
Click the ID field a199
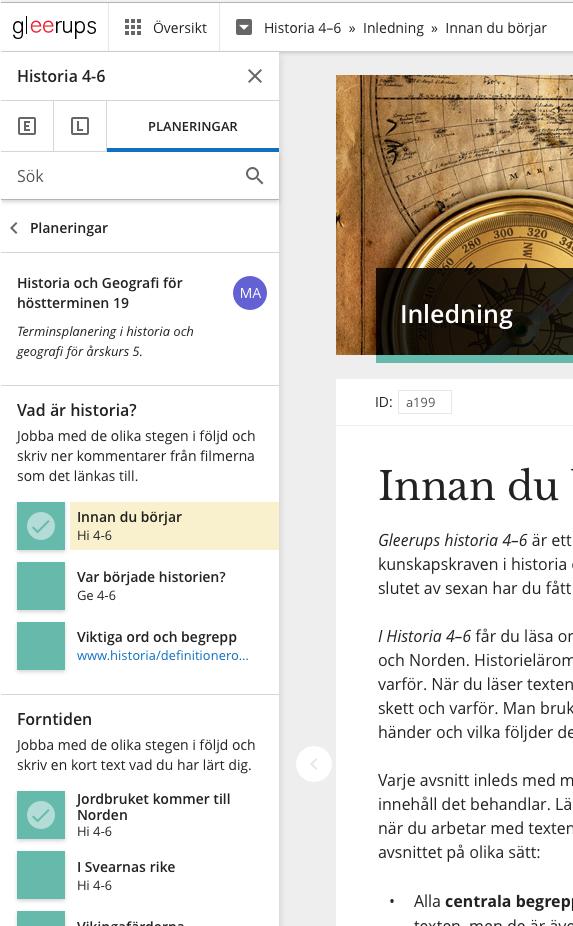[x=425, y=402]
